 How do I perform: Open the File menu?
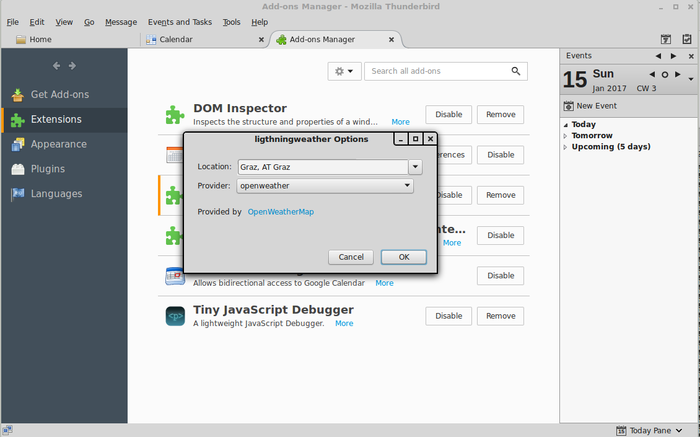(x=12, y=22)
